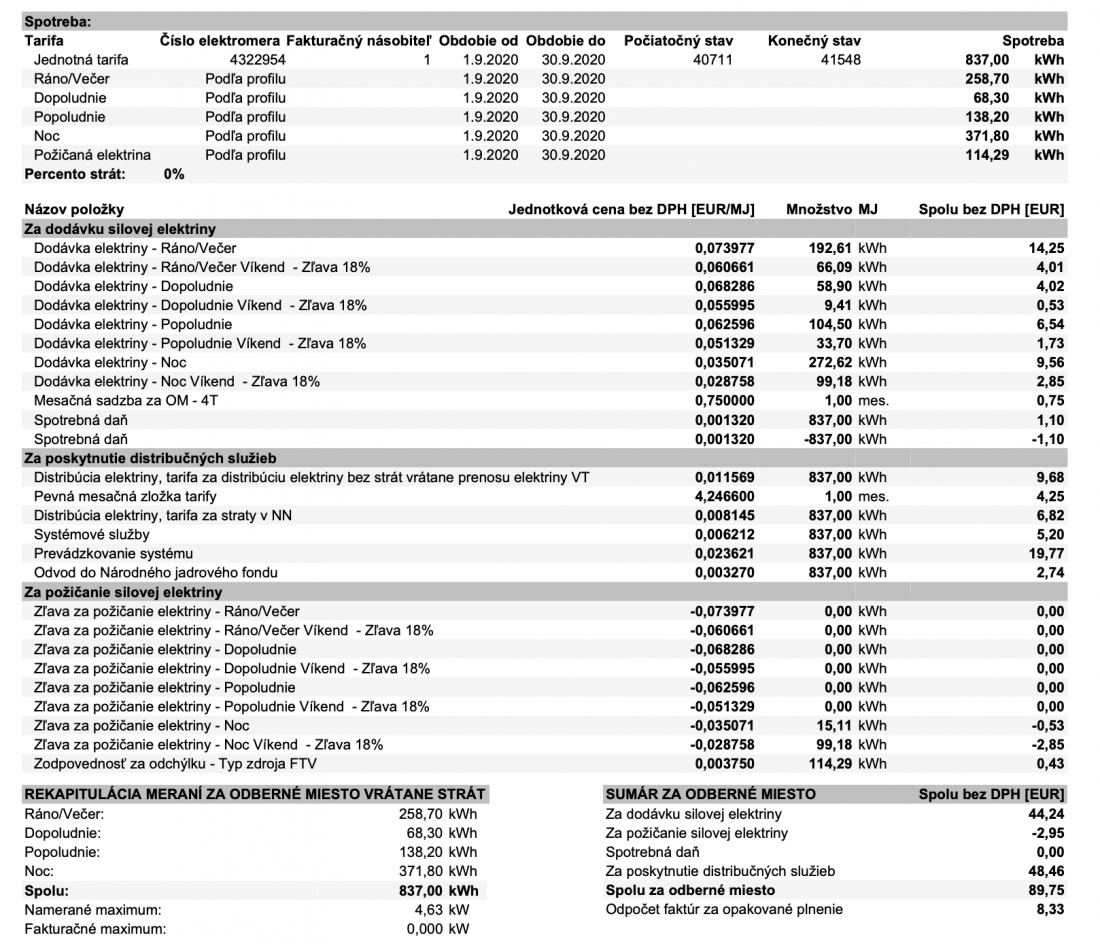Screen dimensions: 1100x944
Task: Click the "Za dodávku silovej elektriny" section heading
Action: click(x=119, y=229)
